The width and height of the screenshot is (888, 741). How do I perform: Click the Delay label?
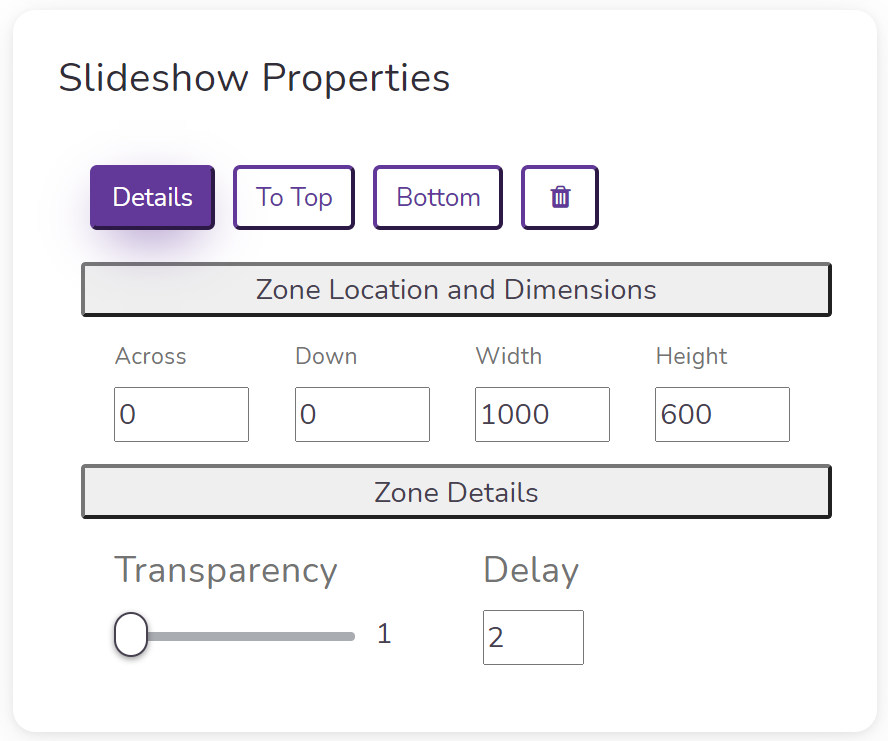pyautogui.click(x=531, y=570)
